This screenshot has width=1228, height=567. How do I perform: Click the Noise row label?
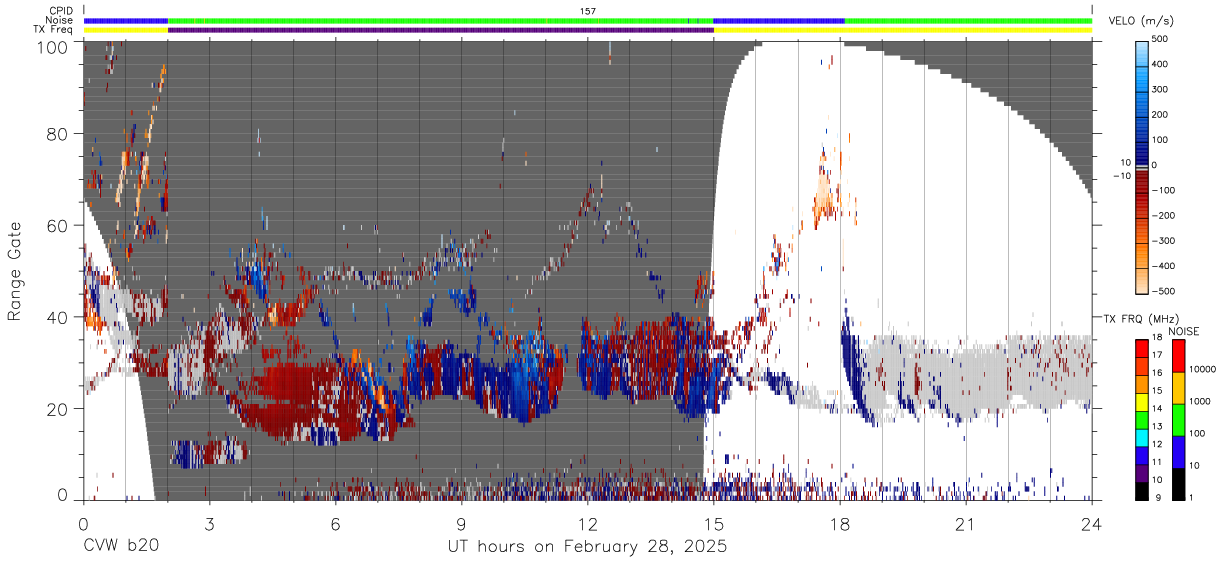pos(58,20)
